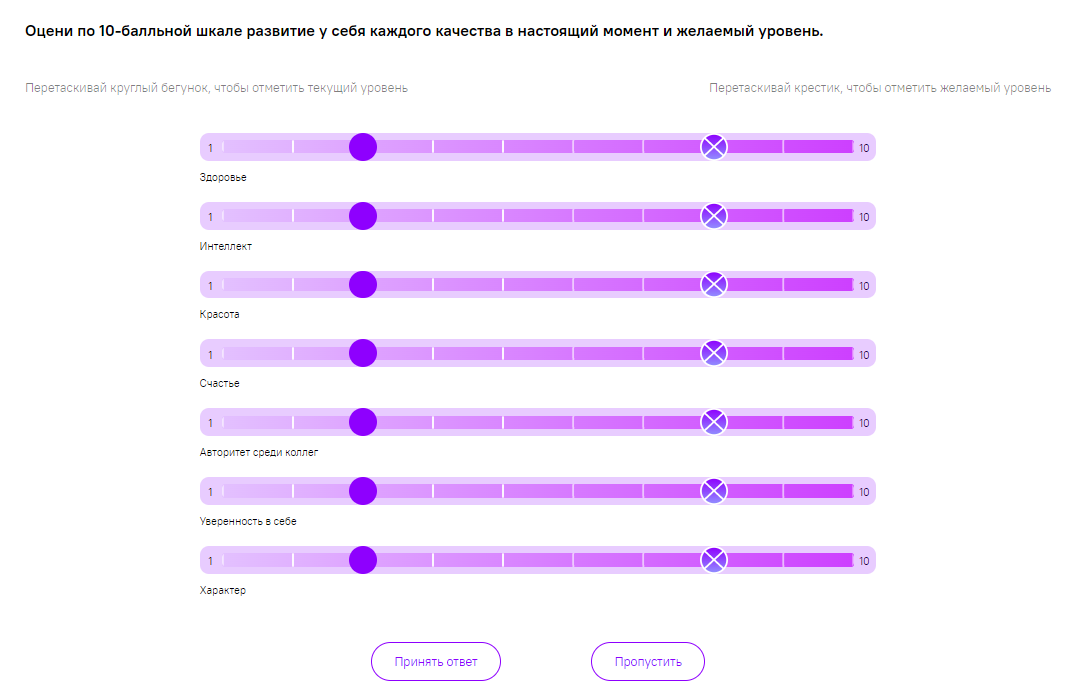1080x700 pixels.
Task: Click cross handle on Авторитет среди коллег slider
Action: click(x=713, y=423)
